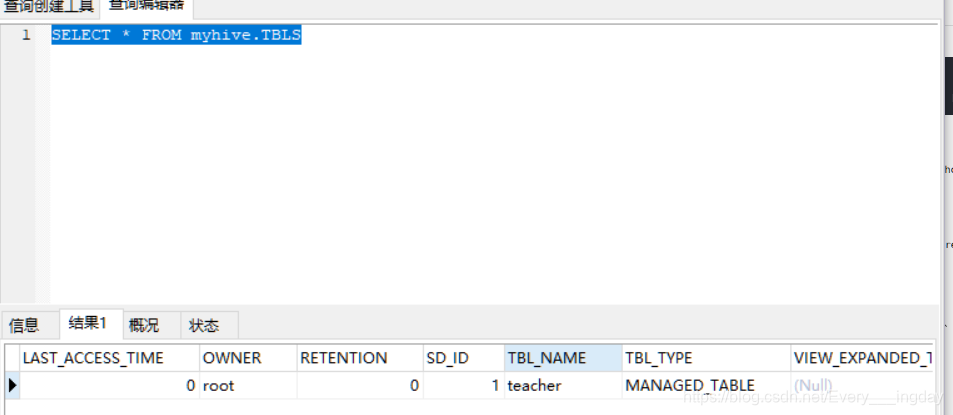Select the row indicator arrow of the teacher row
953x415 pixels.
coord(12,385)
